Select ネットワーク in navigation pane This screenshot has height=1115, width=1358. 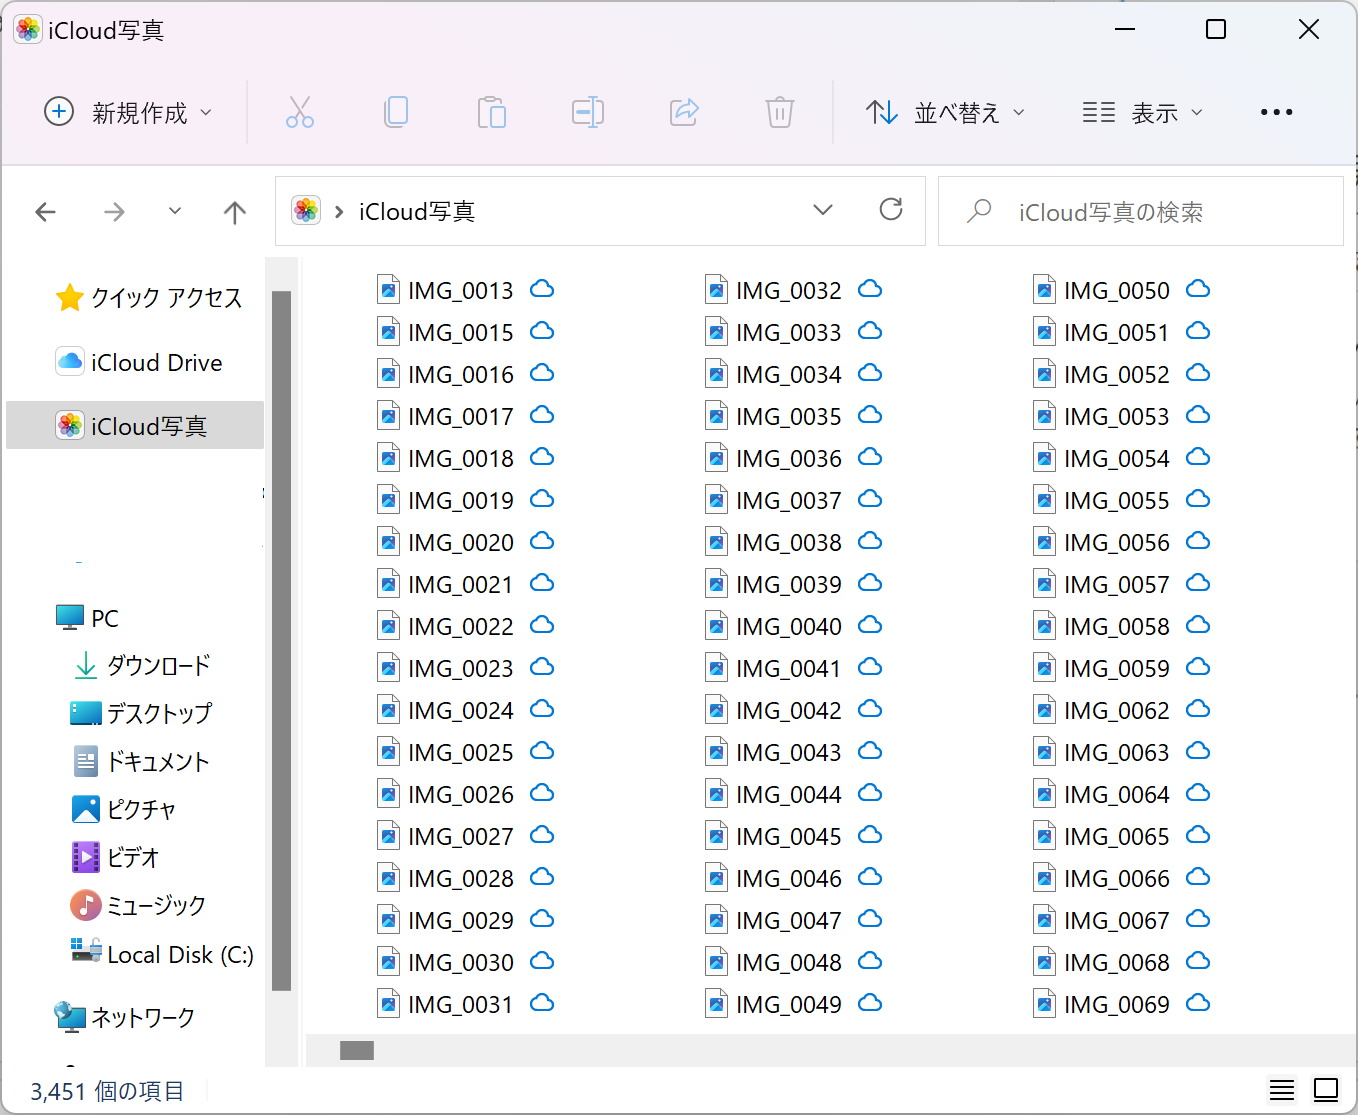click(x=125, y=1018)
